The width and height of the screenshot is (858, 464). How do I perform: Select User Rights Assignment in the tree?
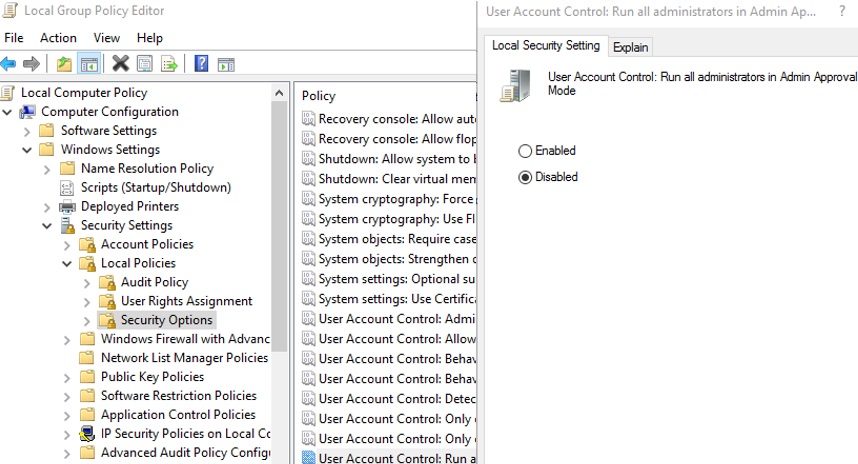point(186,301)
